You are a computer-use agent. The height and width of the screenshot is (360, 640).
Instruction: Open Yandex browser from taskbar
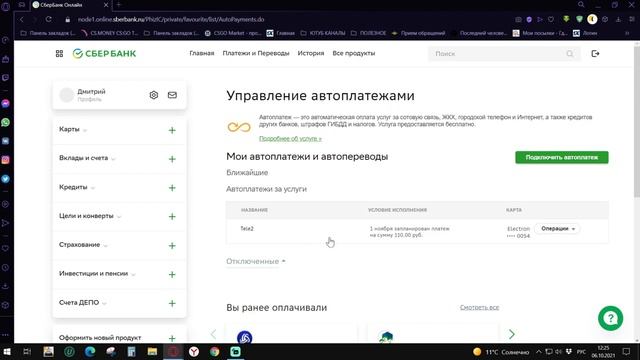coord(194,351)
